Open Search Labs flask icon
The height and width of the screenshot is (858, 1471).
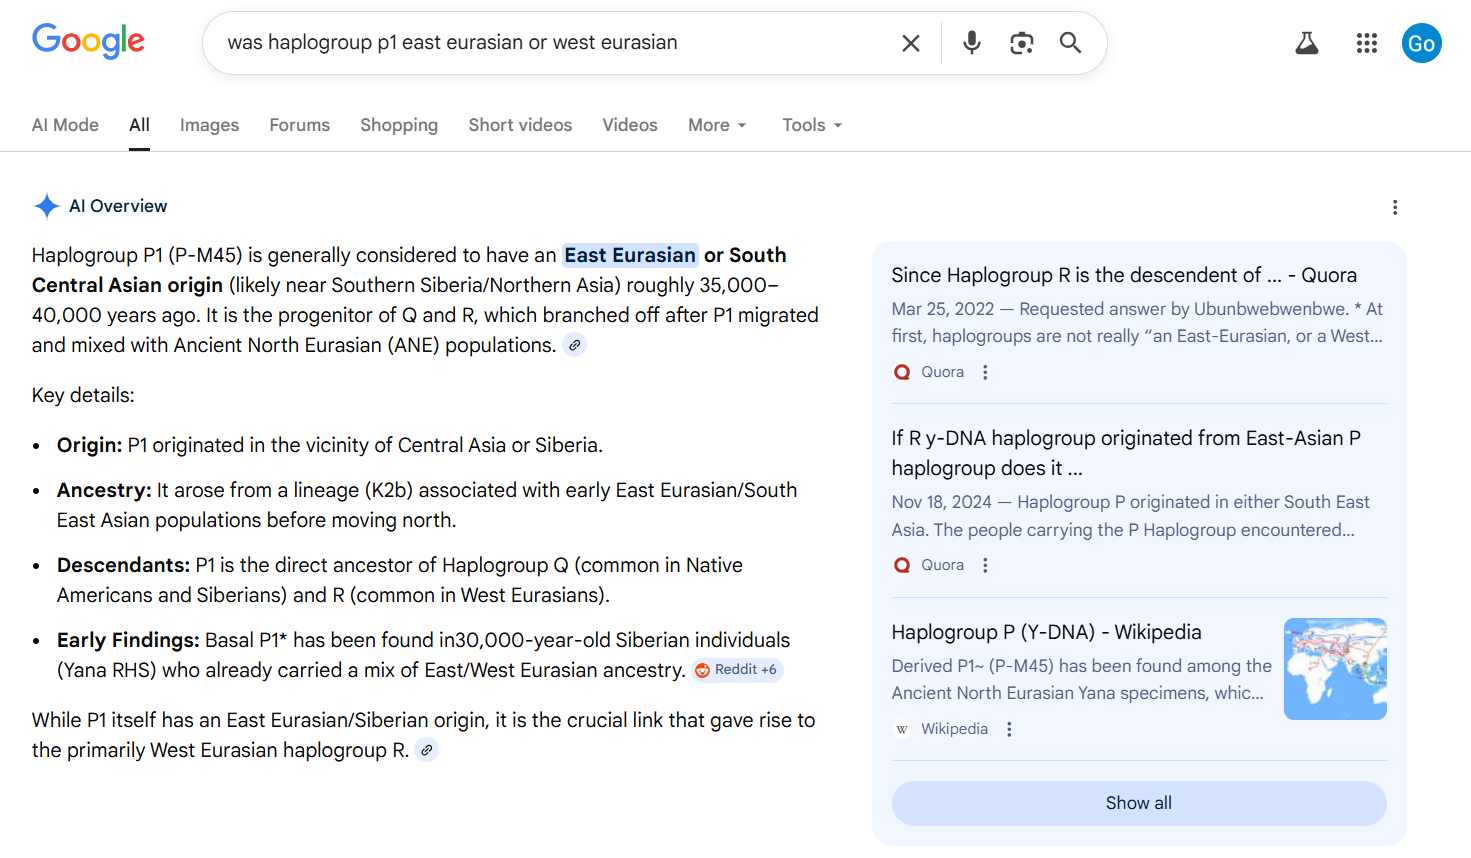pyautogui.click(x=1306, y=43)
